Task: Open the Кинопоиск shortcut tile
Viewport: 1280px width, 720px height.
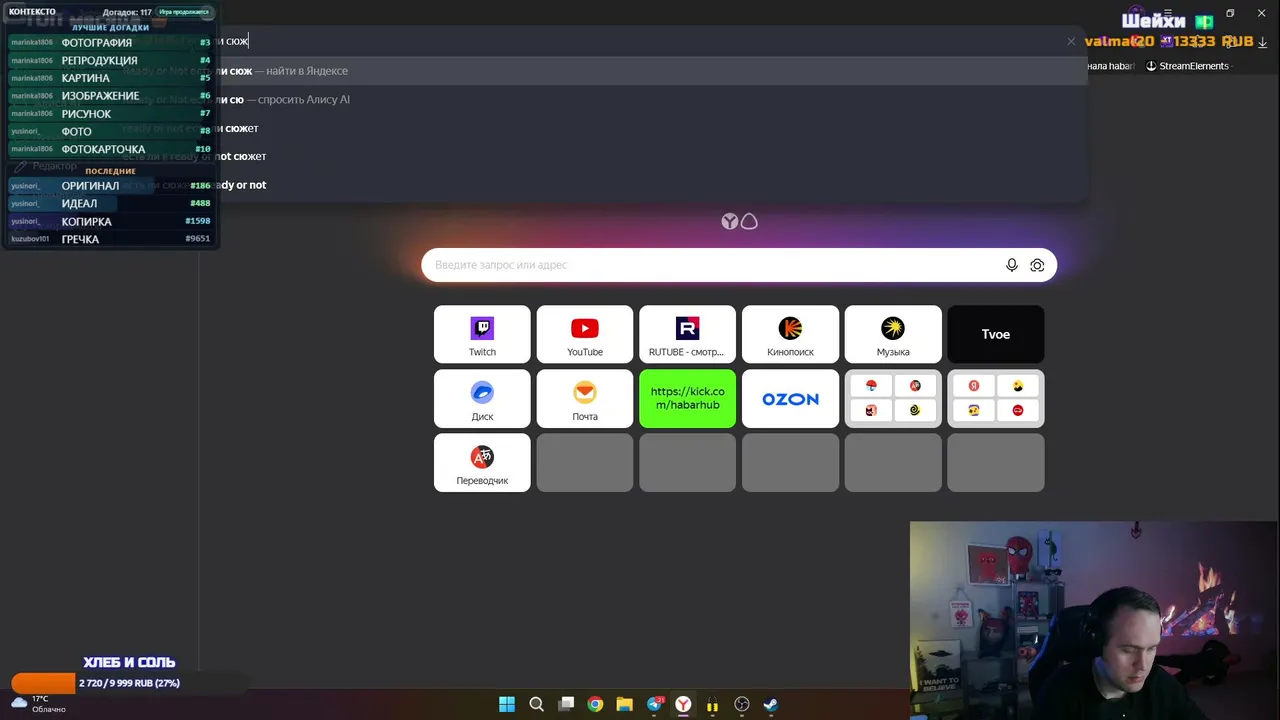Action: [790, 334]
